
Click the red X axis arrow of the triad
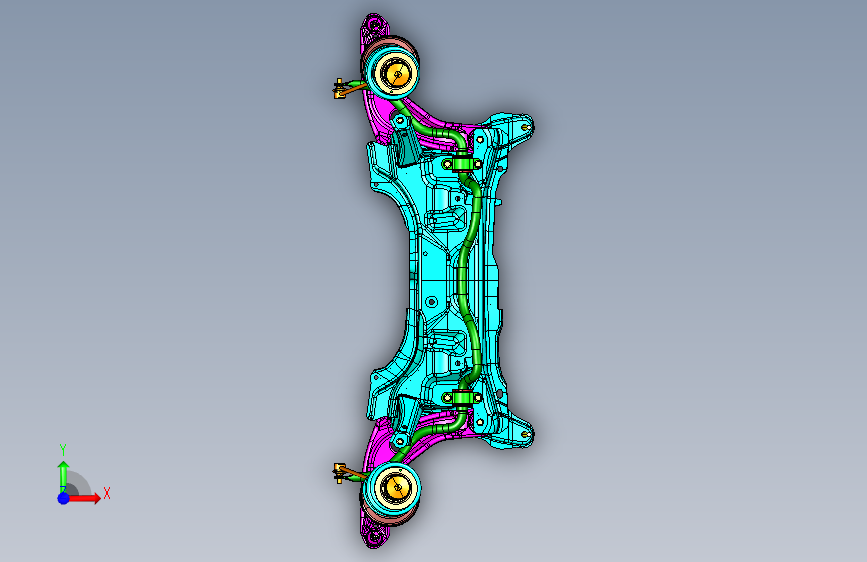tap(84, 498)
